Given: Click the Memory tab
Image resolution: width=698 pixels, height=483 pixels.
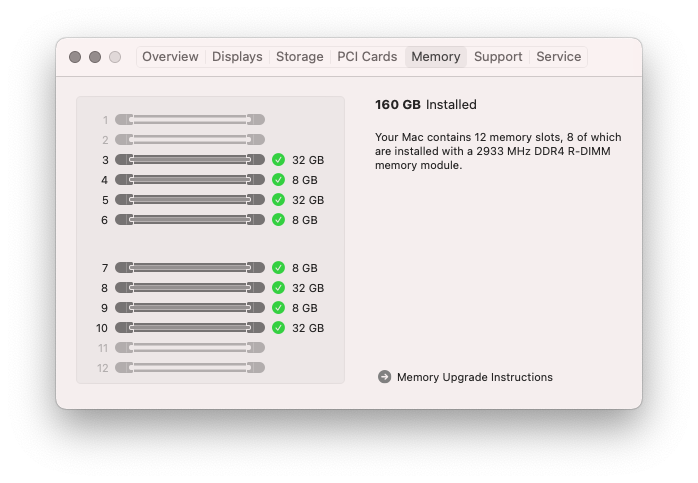Looking at the screenshot, I should (x=435, y=57).
